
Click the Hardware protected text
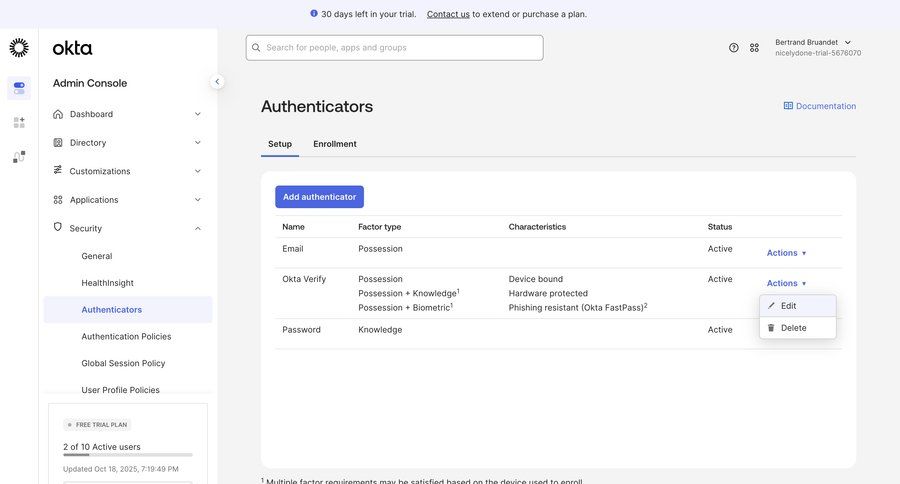[x=548, y=293]
